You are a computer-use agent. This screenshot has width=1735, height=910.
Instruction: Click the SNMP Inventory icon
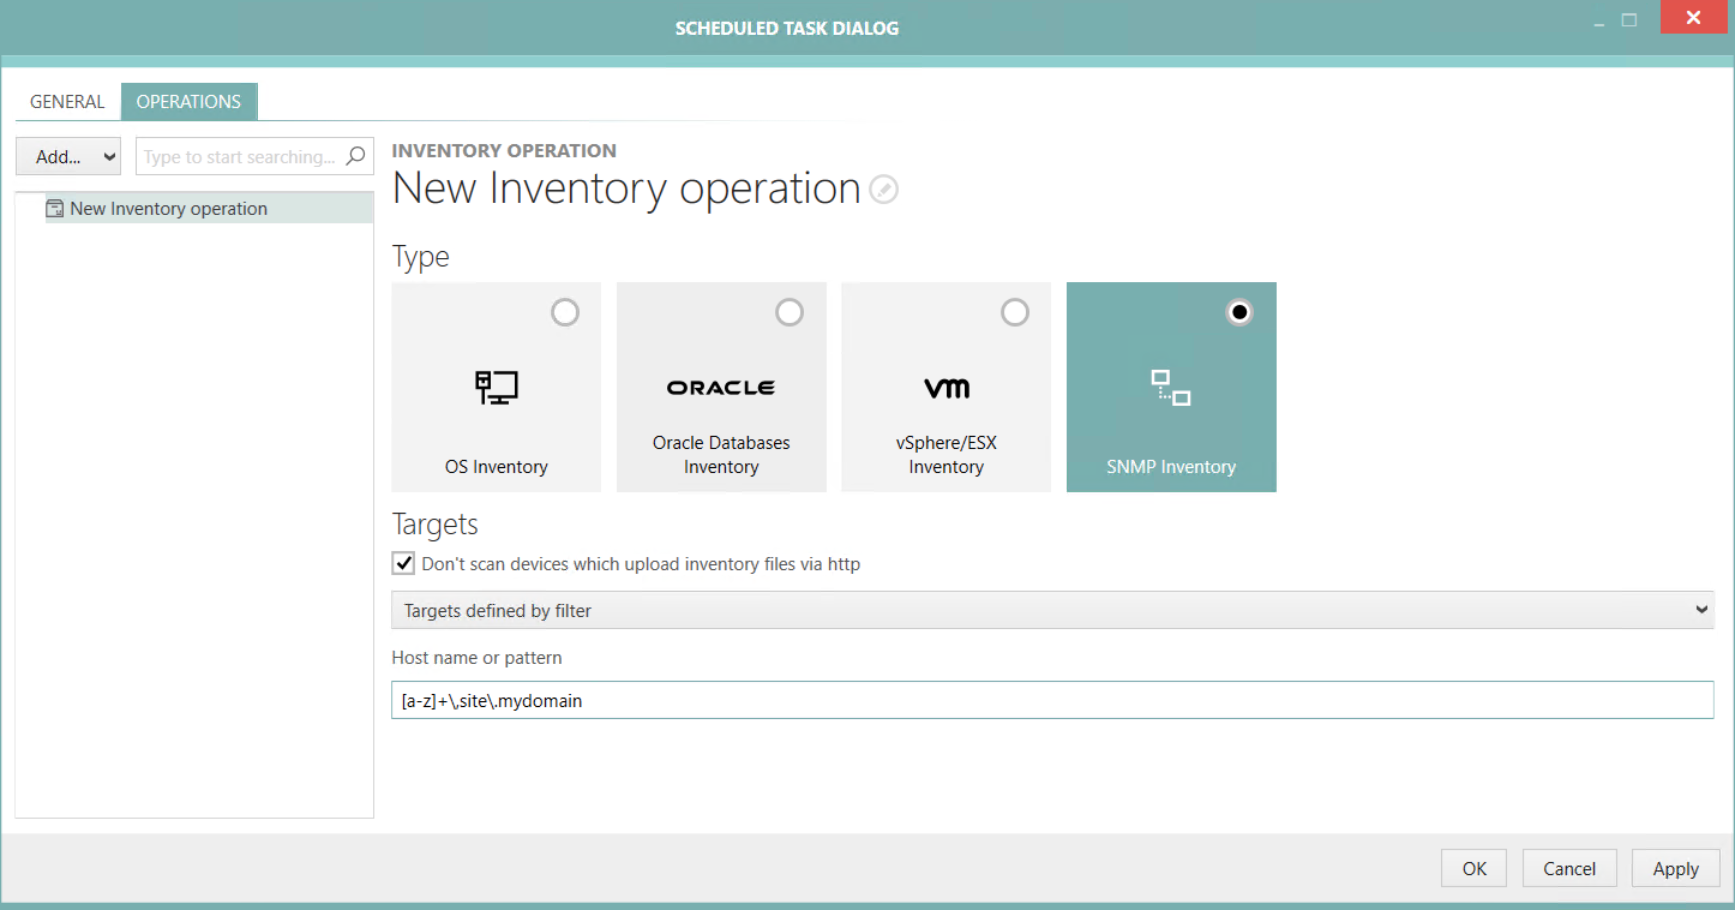[x=1170, y=388]
